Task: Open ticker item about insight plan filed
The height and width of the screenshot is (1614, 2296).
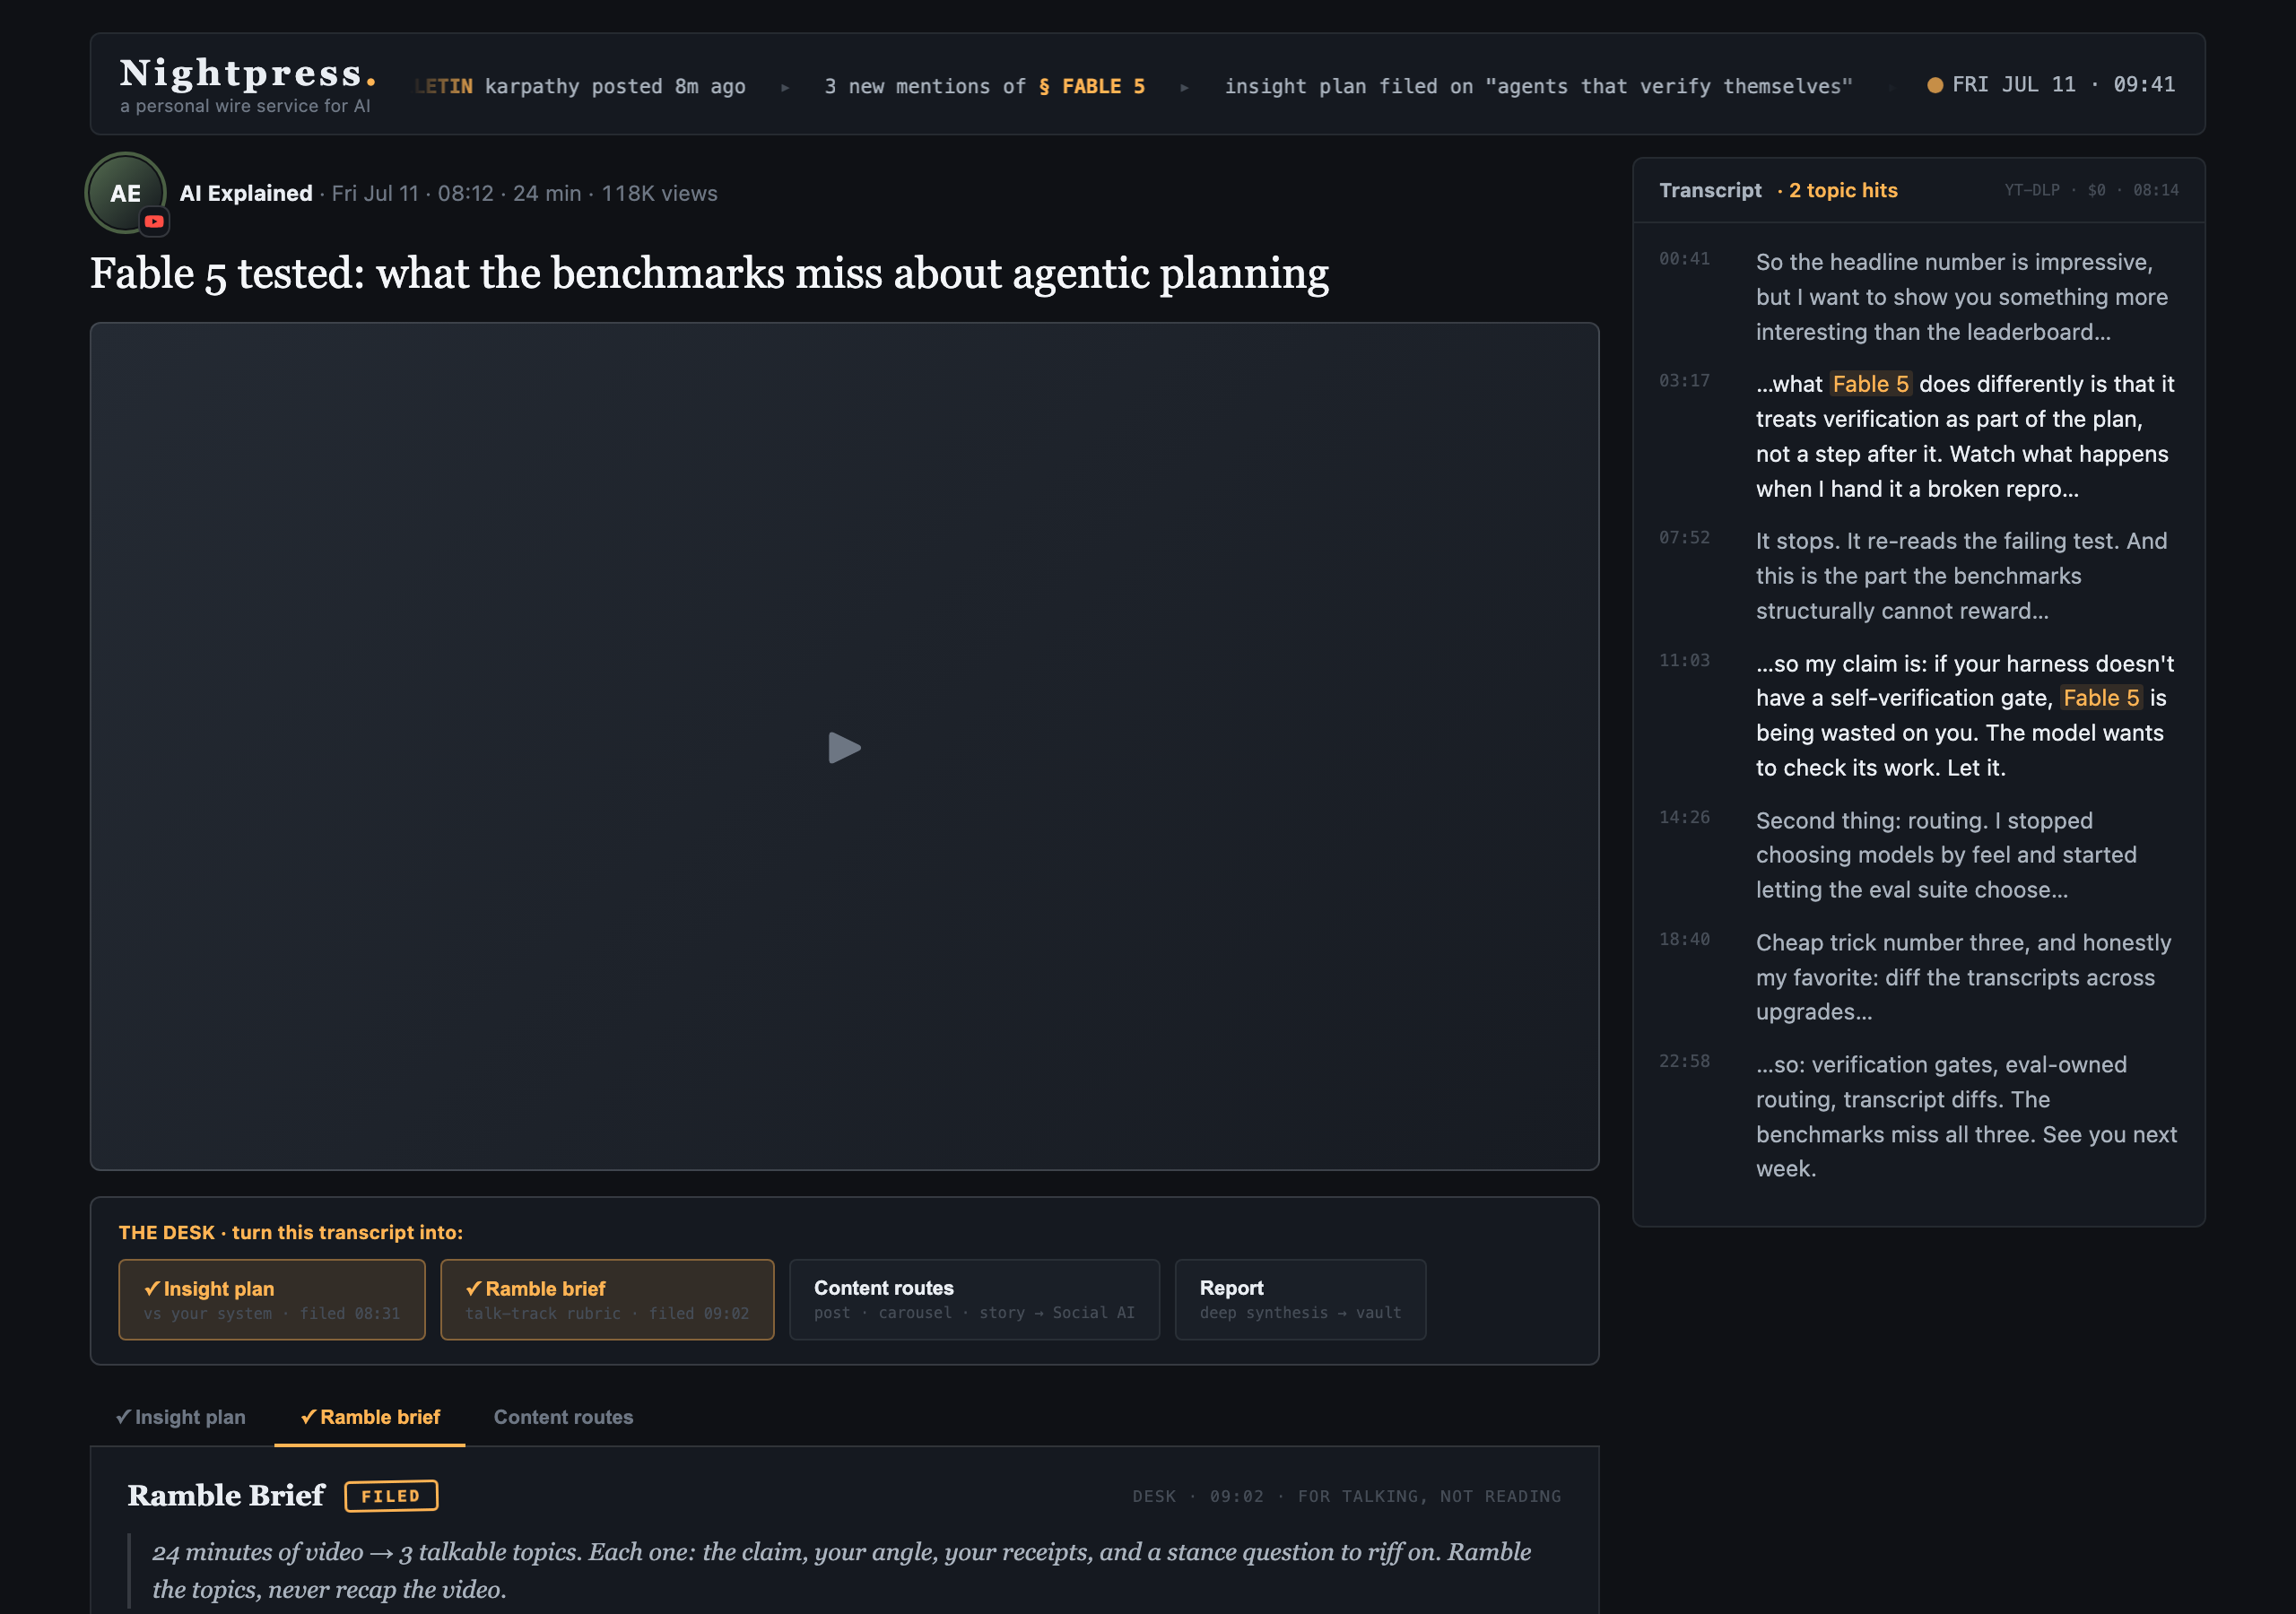Action: coord(1538,87)
